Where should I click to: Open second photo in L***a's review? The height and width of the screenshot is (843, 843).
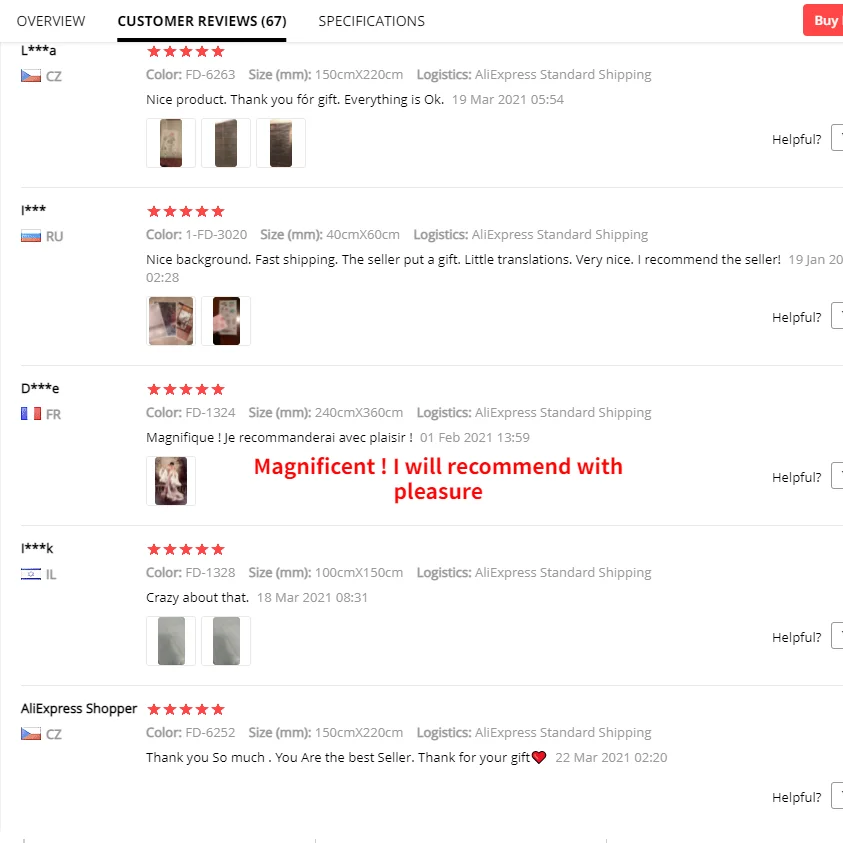click(x=226, y=143)
